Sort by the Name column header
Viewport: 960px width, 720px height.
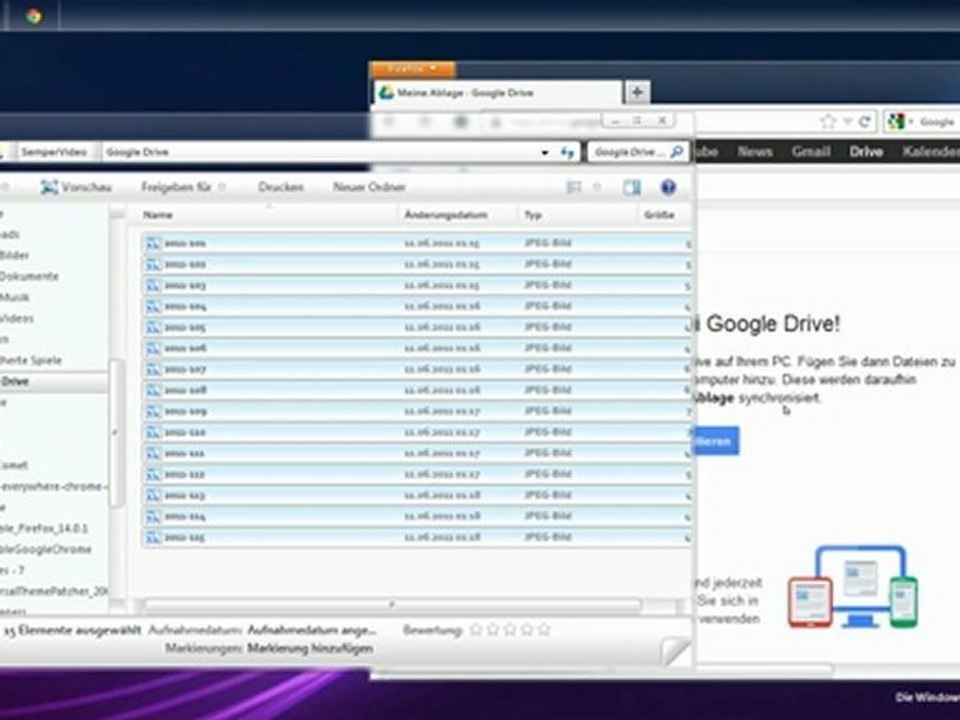tap(158, 215)
